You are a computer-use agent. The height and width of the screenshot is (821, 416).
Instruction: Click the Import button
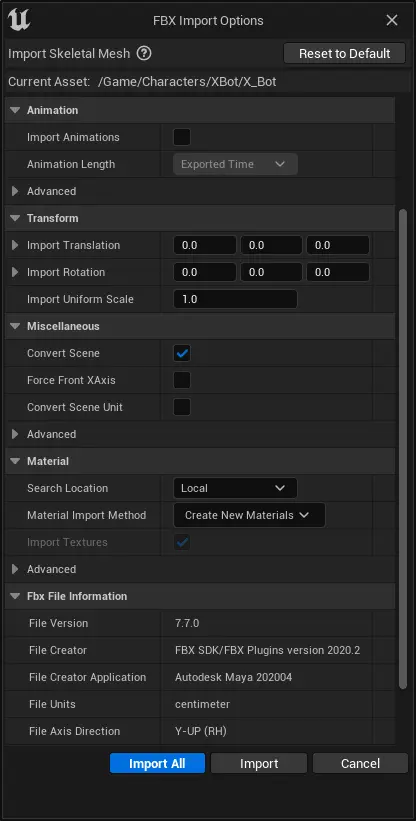pyautogui.click(x=259, y=763)
